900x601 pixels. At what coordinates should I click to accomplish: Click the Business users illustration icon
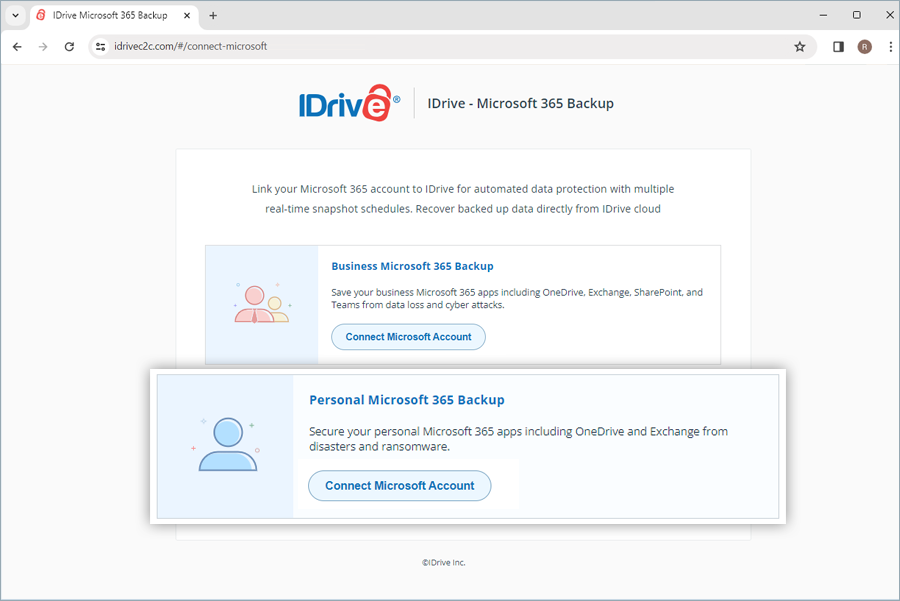[261, 304]
